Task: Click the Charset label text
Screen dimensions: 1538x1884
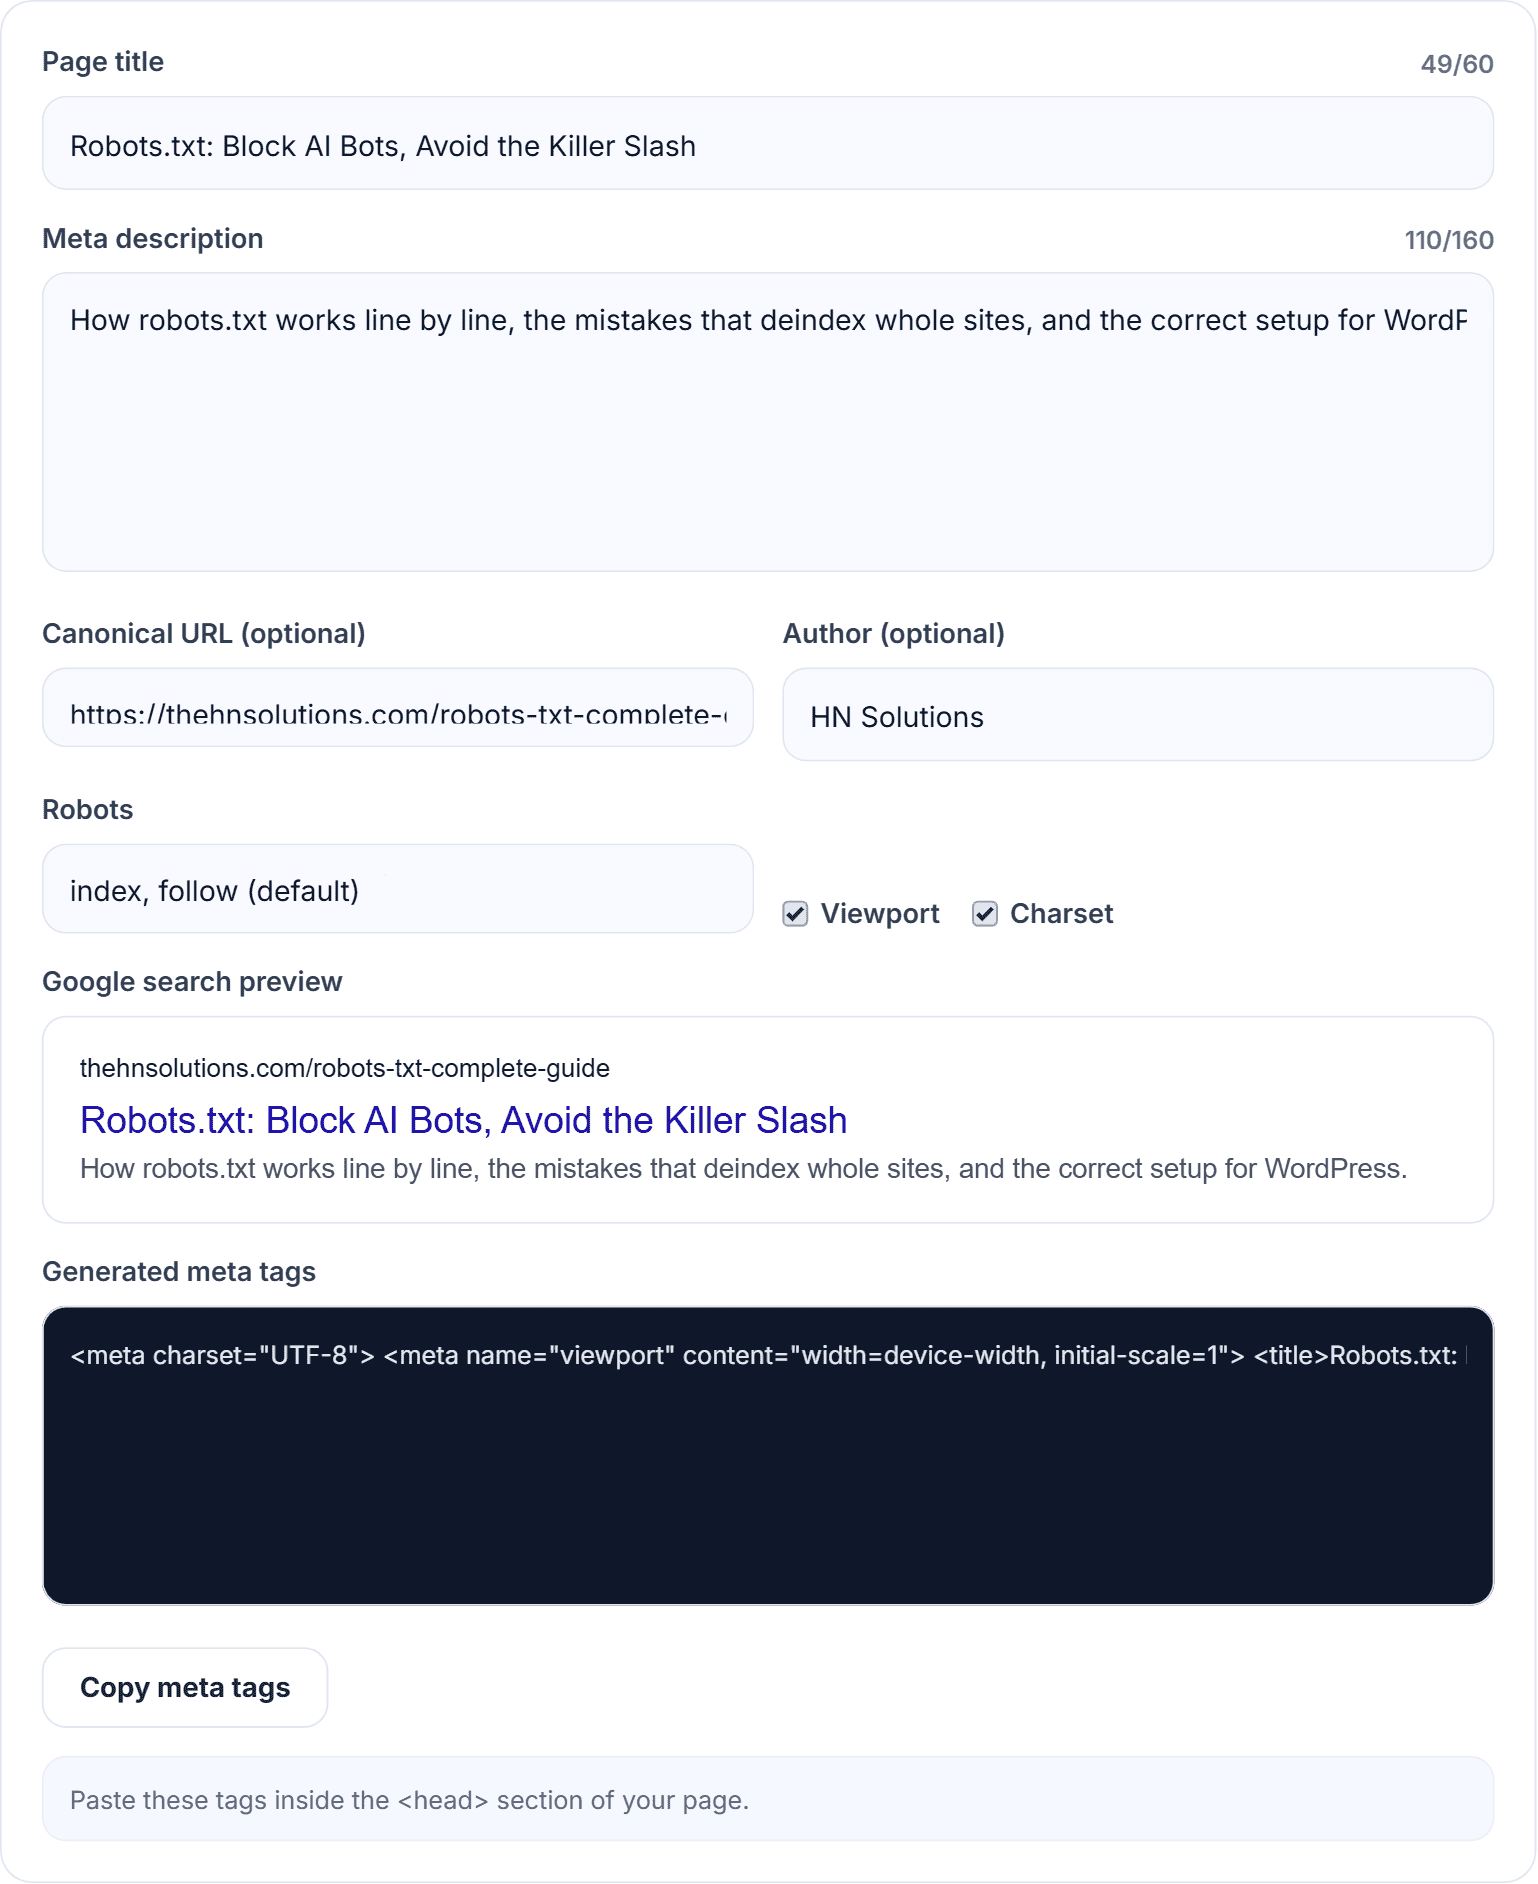Action: pos(1061,914)
